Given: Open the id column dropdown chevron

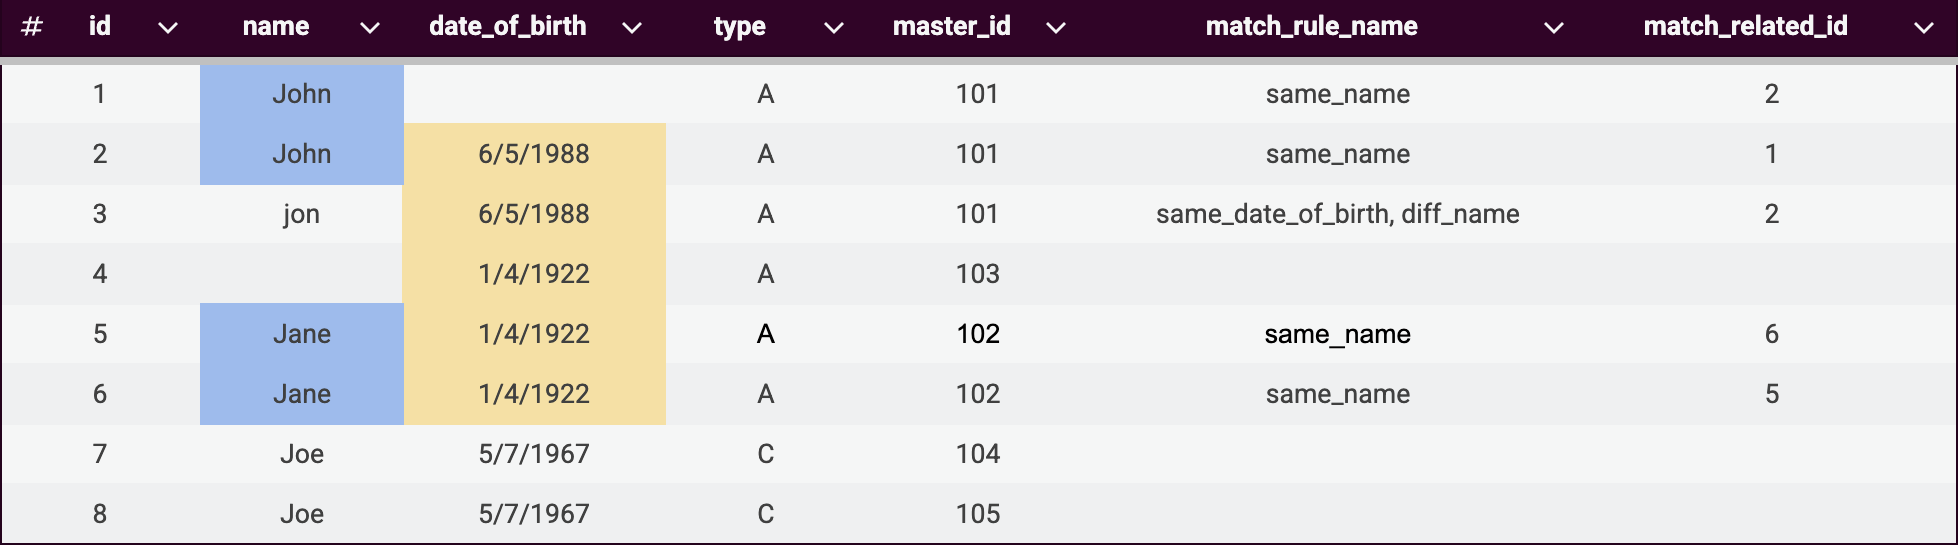Looking at the screenshot, I should (168, 28).
